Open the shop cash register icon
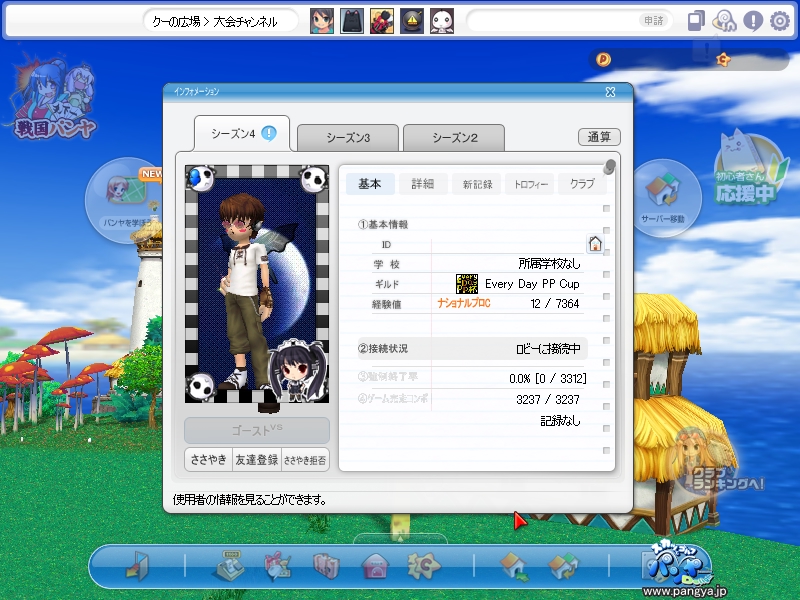800x600 pixels. click(x=228, y=565)
